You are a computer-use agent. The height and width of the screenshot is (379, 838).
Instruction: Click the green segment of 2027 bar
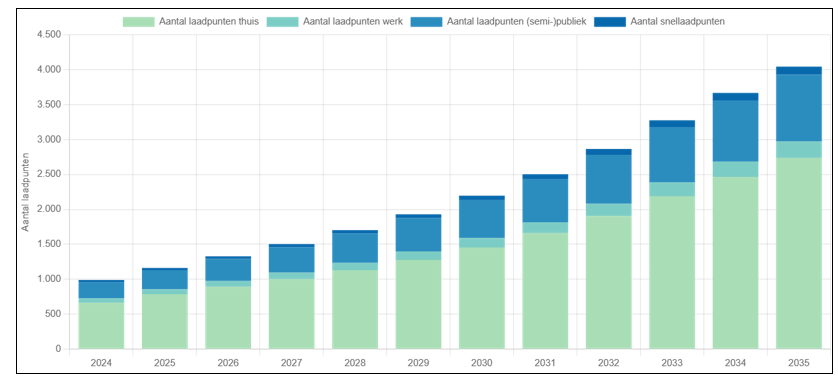click(x=292, y=314)
